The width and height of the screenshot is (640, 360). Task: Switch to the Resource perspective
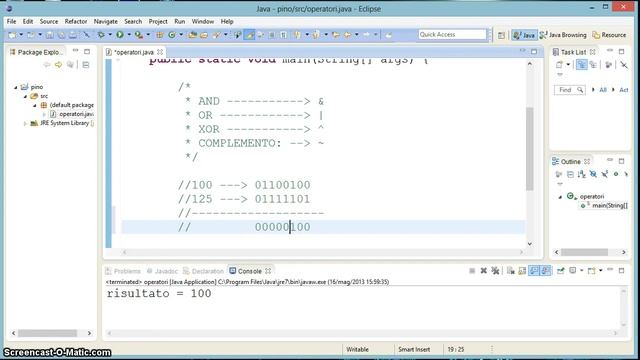click(609, 35)
